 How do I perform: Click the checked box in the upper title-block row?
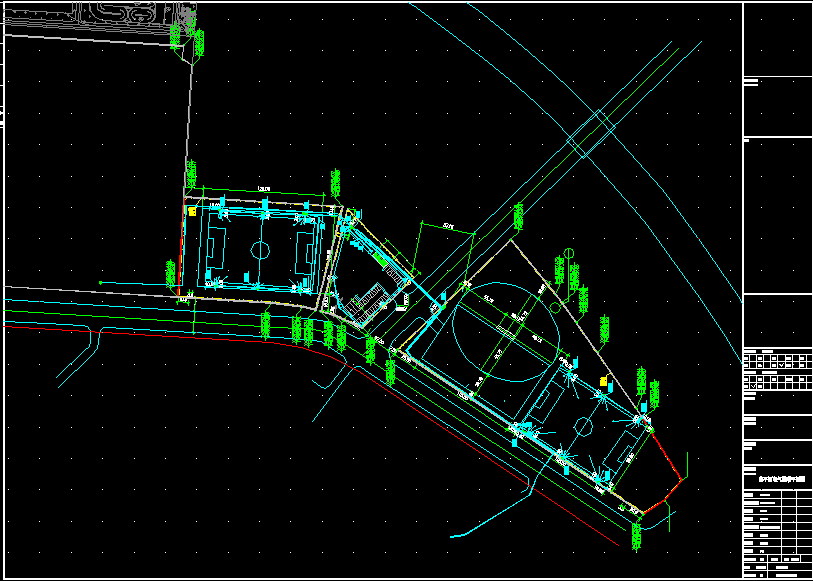pyautogui.click(x=781, y=365)
